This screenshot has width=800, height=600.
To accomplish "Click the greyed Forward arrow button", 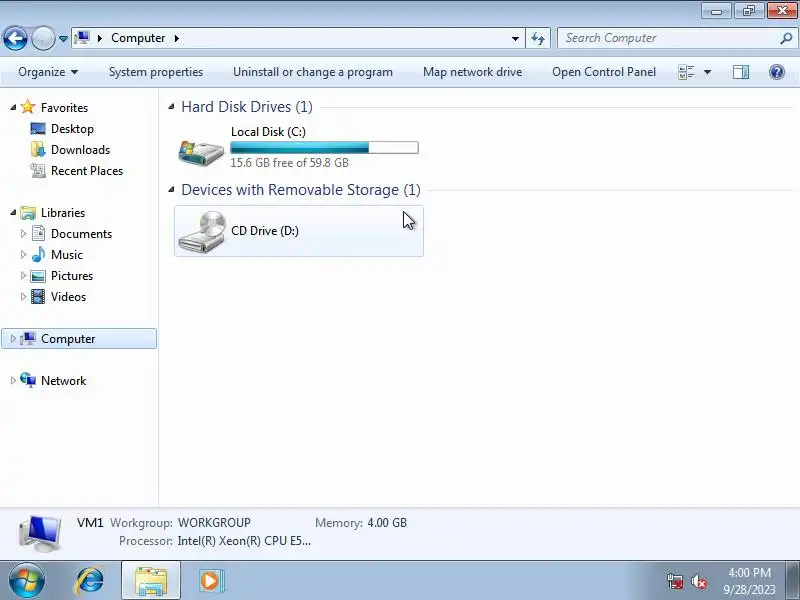I will [x=43, y=38].
